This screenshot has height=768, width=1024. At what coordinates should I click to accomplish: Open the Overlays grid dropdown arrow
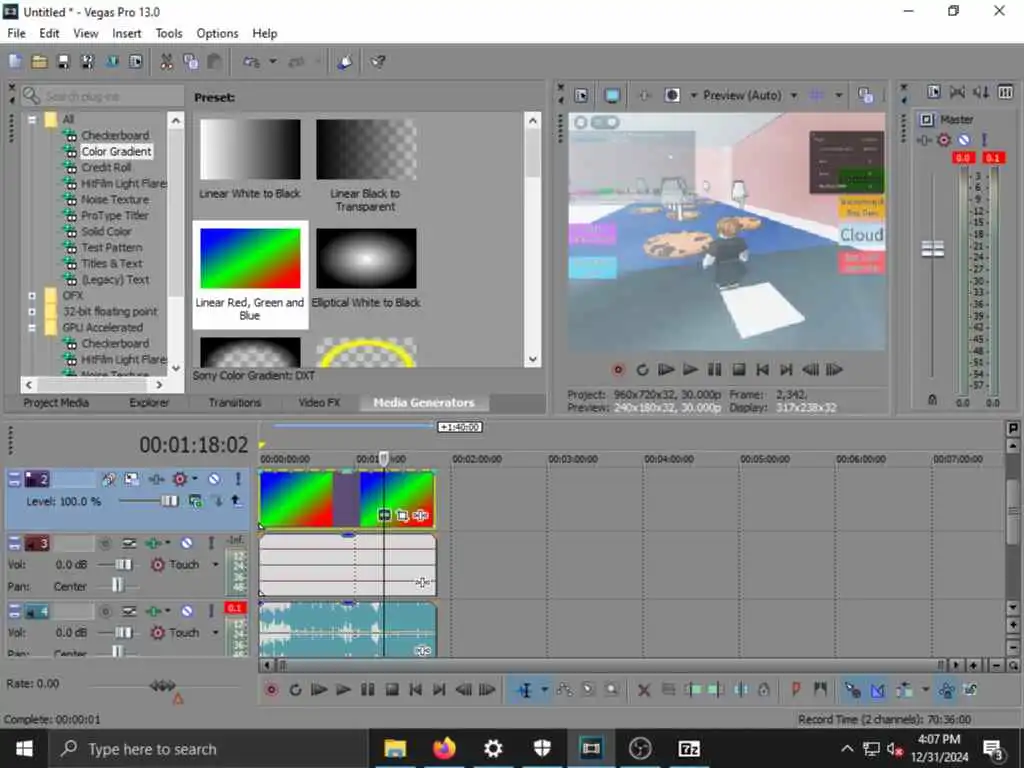click(x=839, y=96)
